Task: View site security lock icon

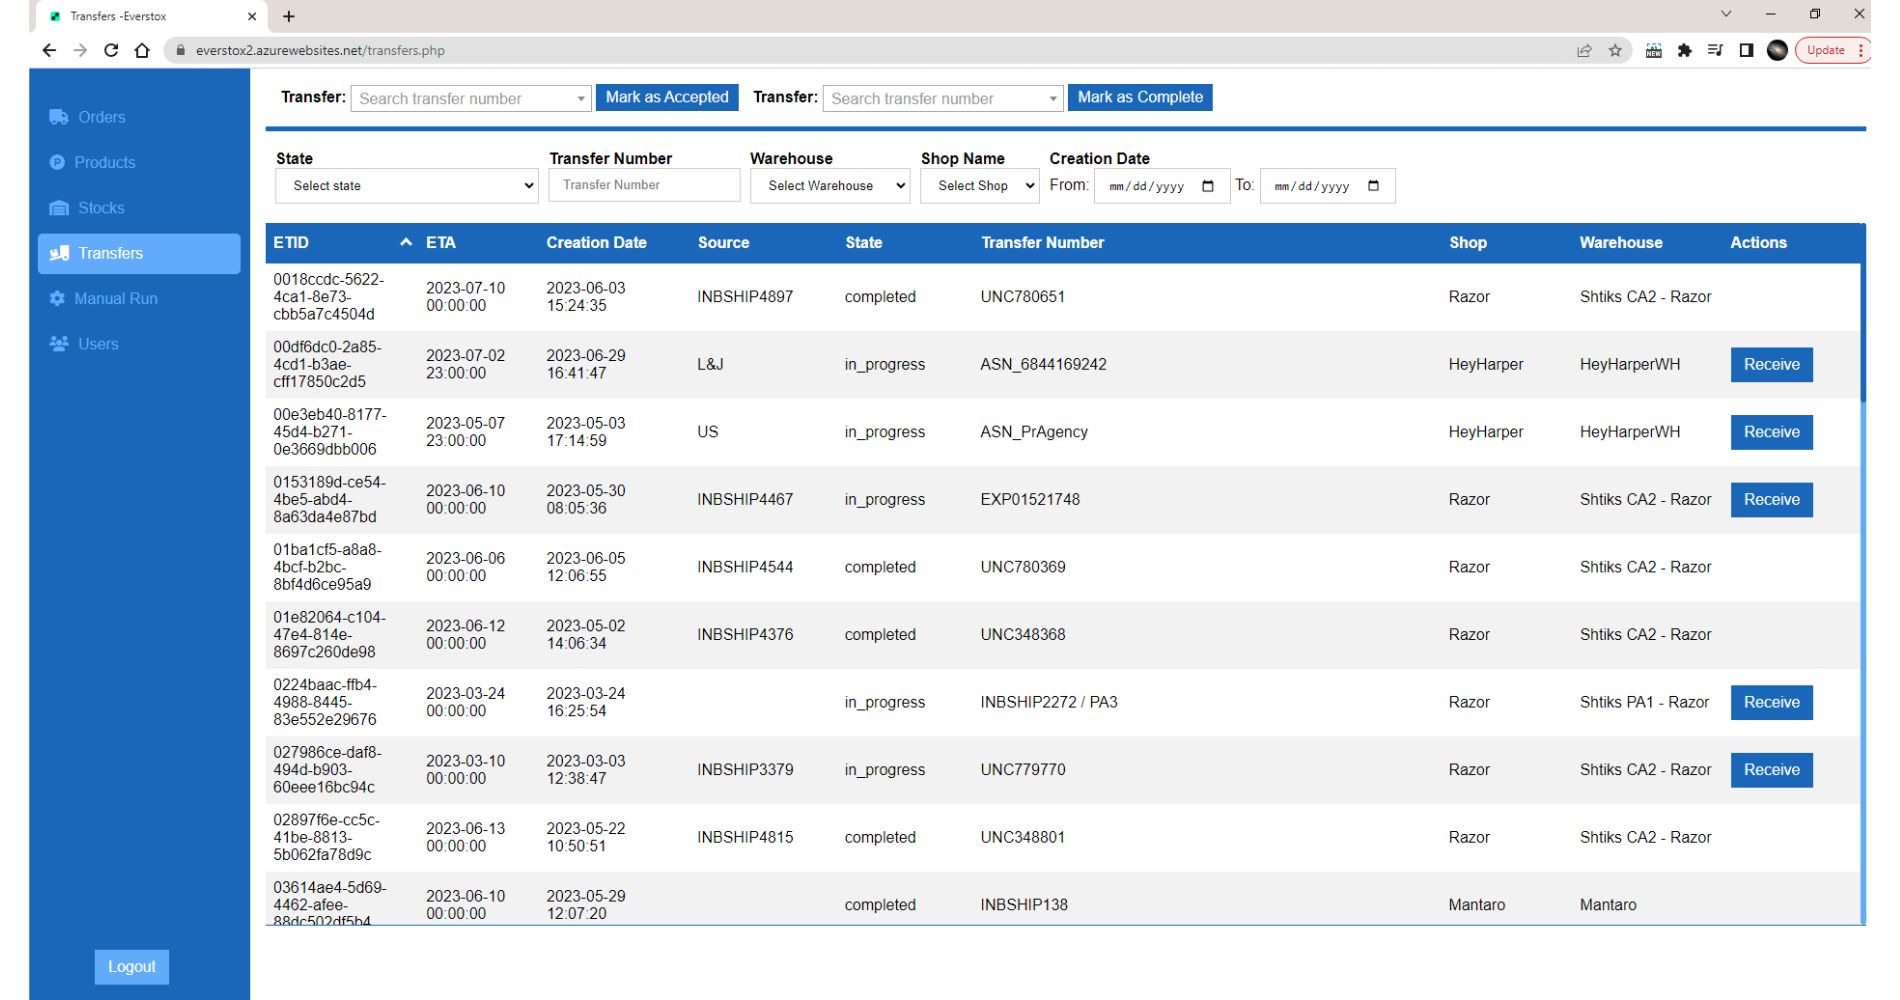Action: click(180, 50)
